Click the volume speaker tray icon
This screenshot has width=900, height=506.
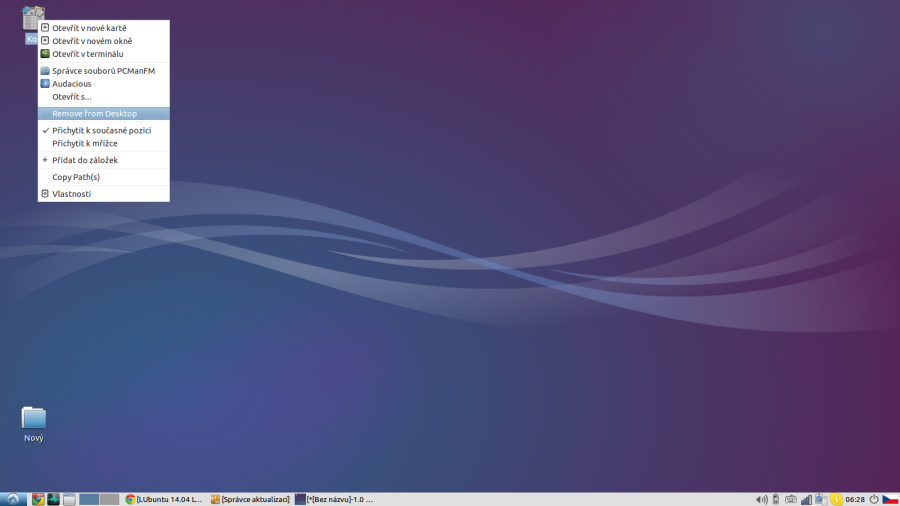(761, 500)
